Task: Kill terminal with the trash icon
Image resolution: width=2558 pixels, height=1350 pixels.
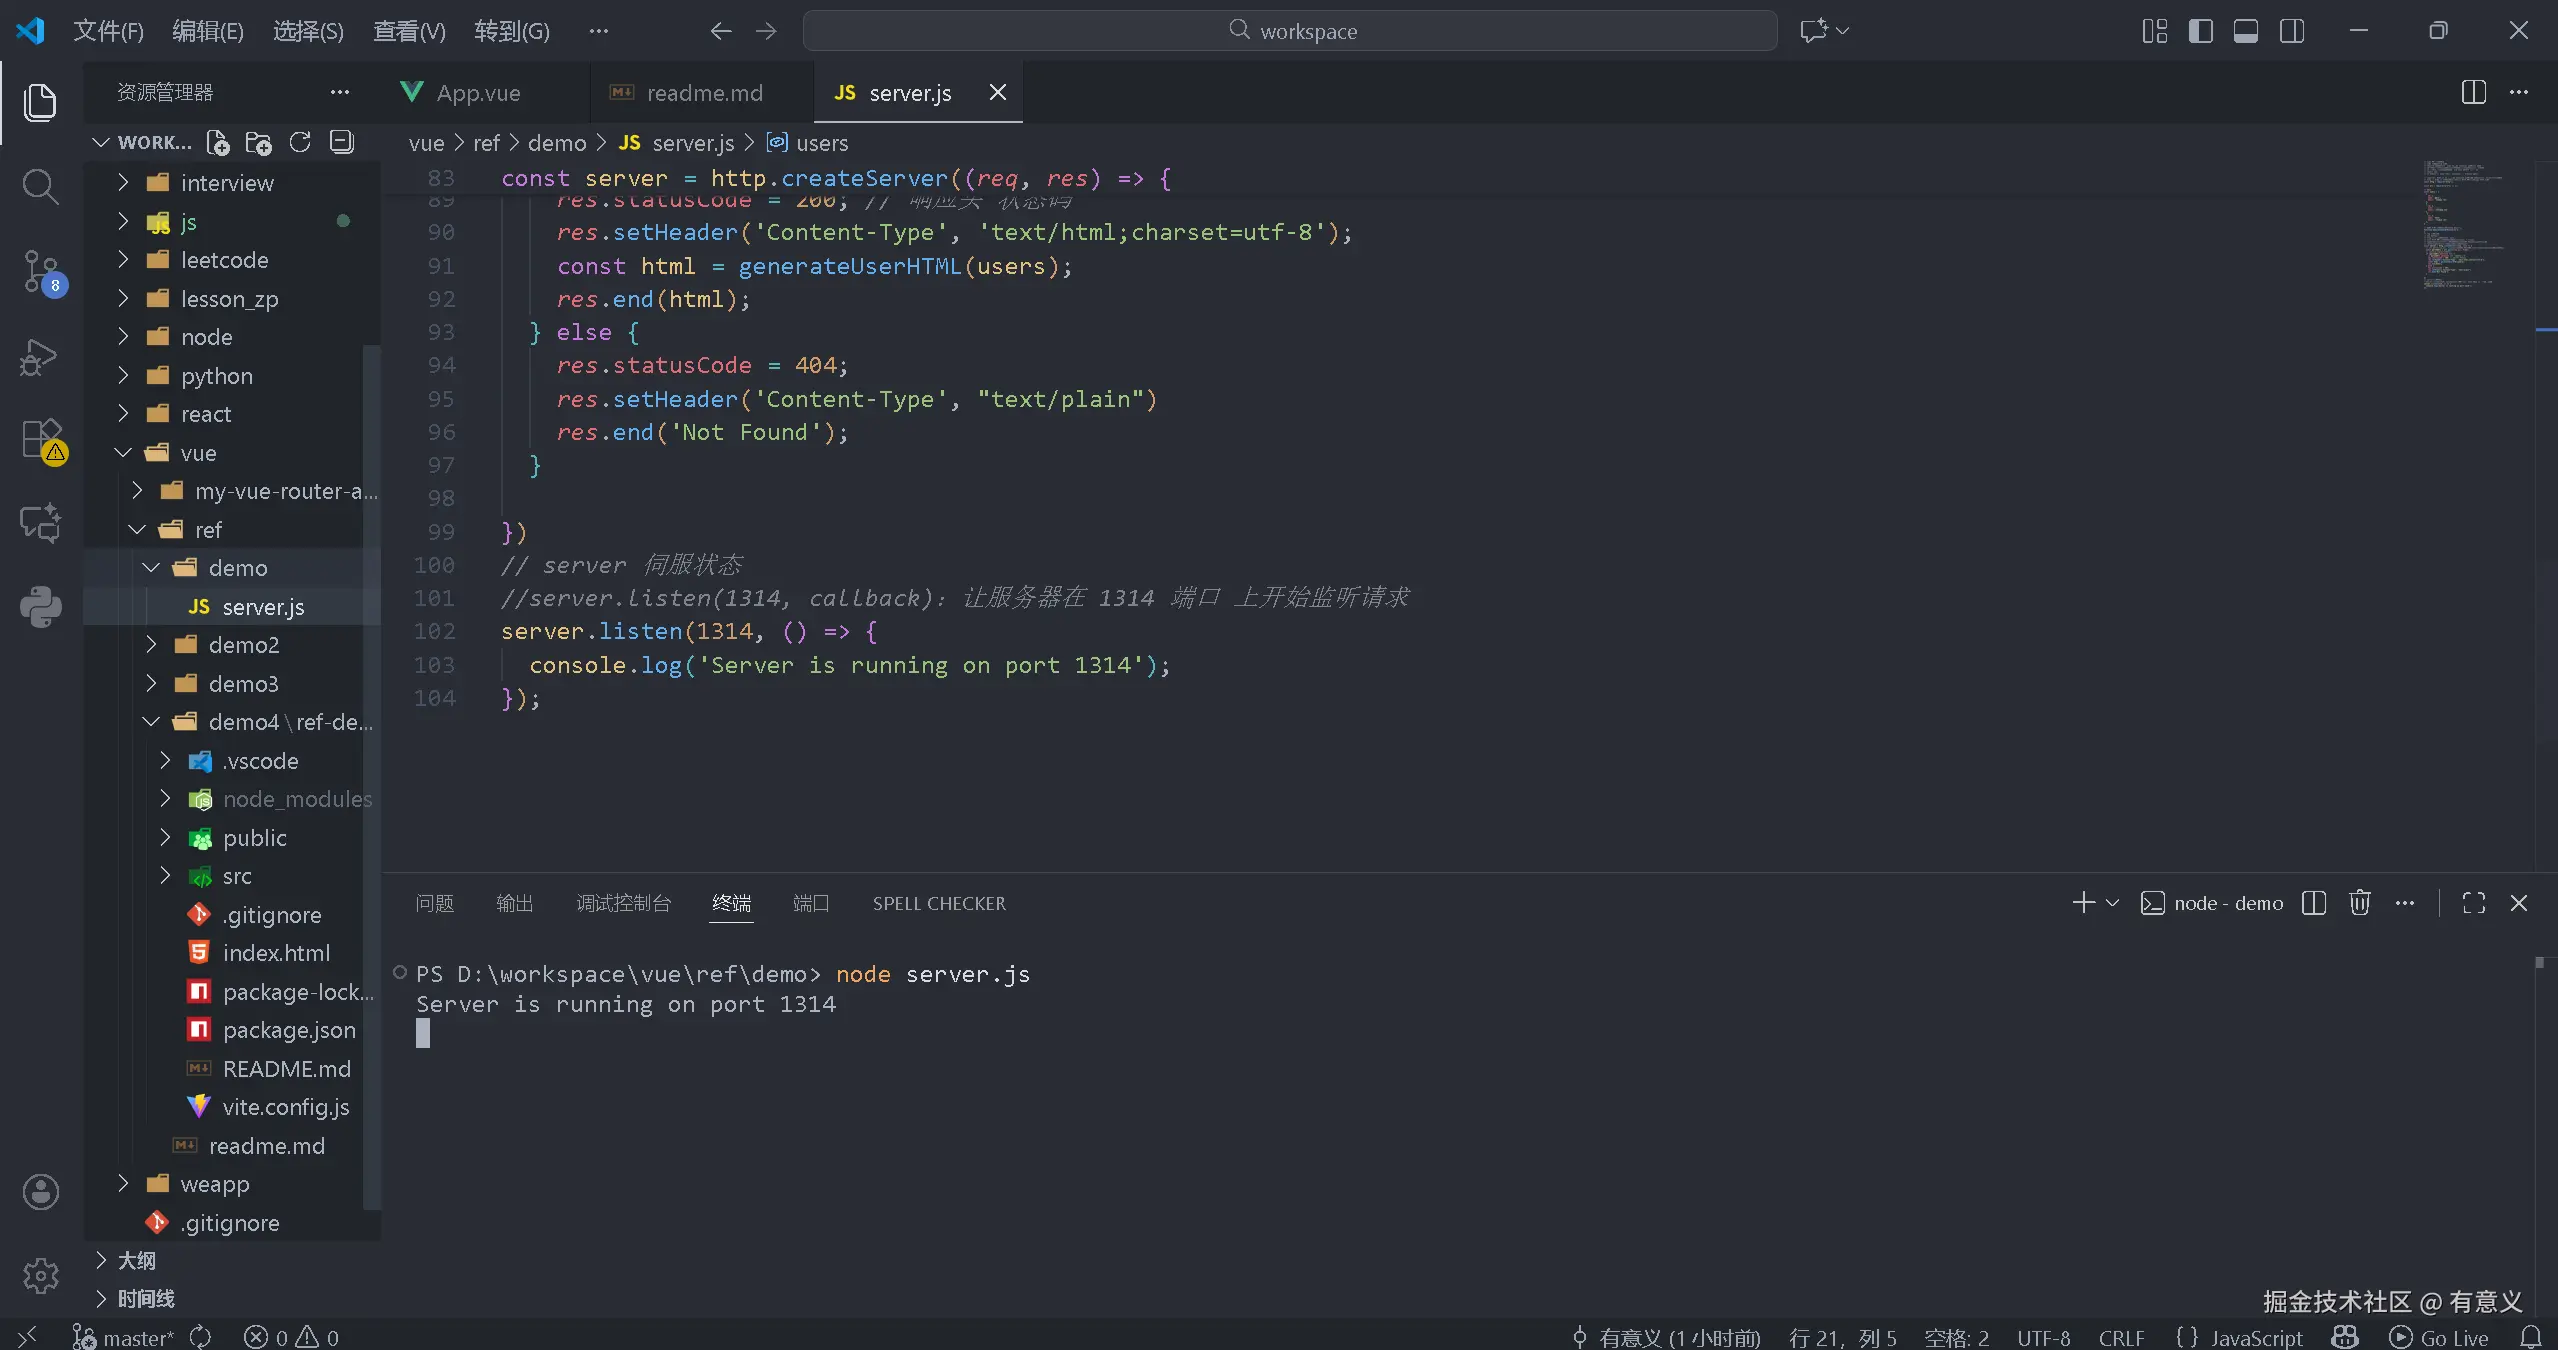Action: click(x=2359, y=903)
